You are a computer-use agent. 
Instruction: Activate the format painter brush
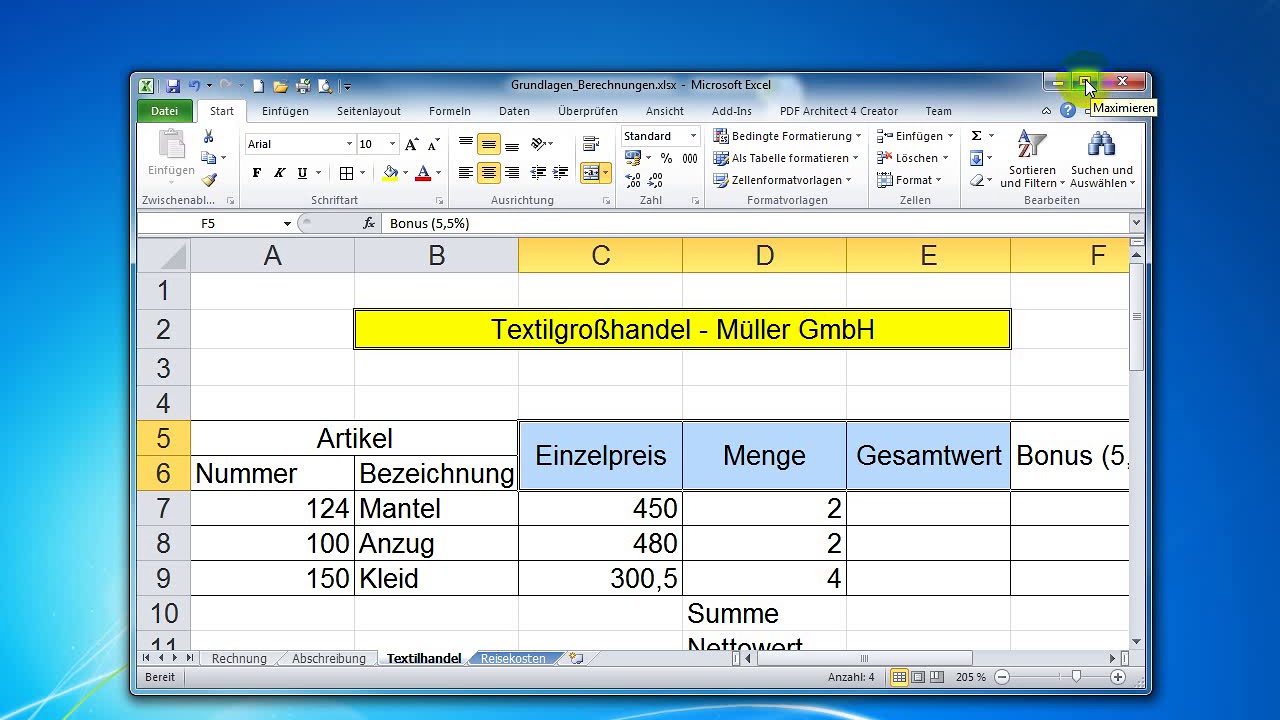209,180
